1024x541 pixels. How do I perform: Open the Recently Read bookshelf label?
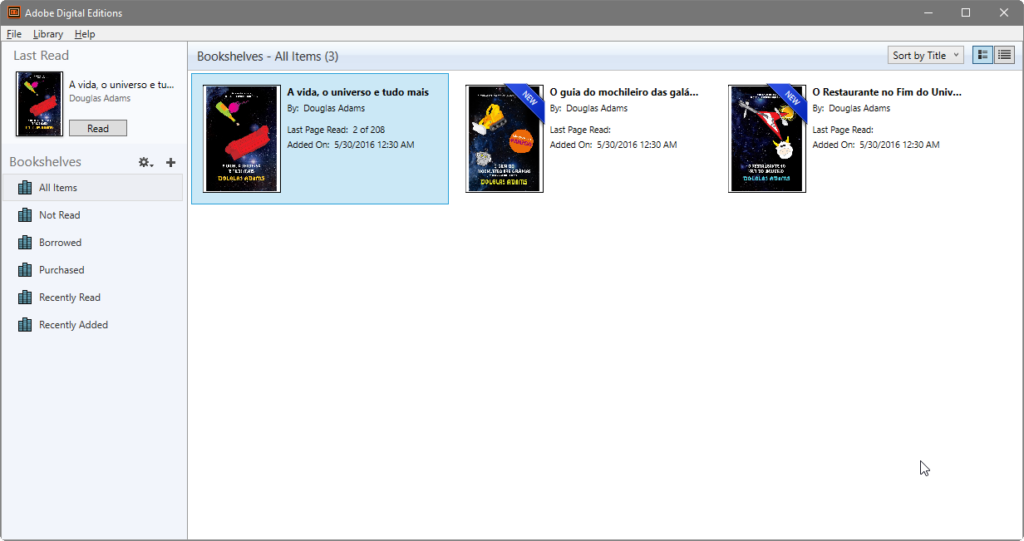pyautogui.click(x=70, y=297)
